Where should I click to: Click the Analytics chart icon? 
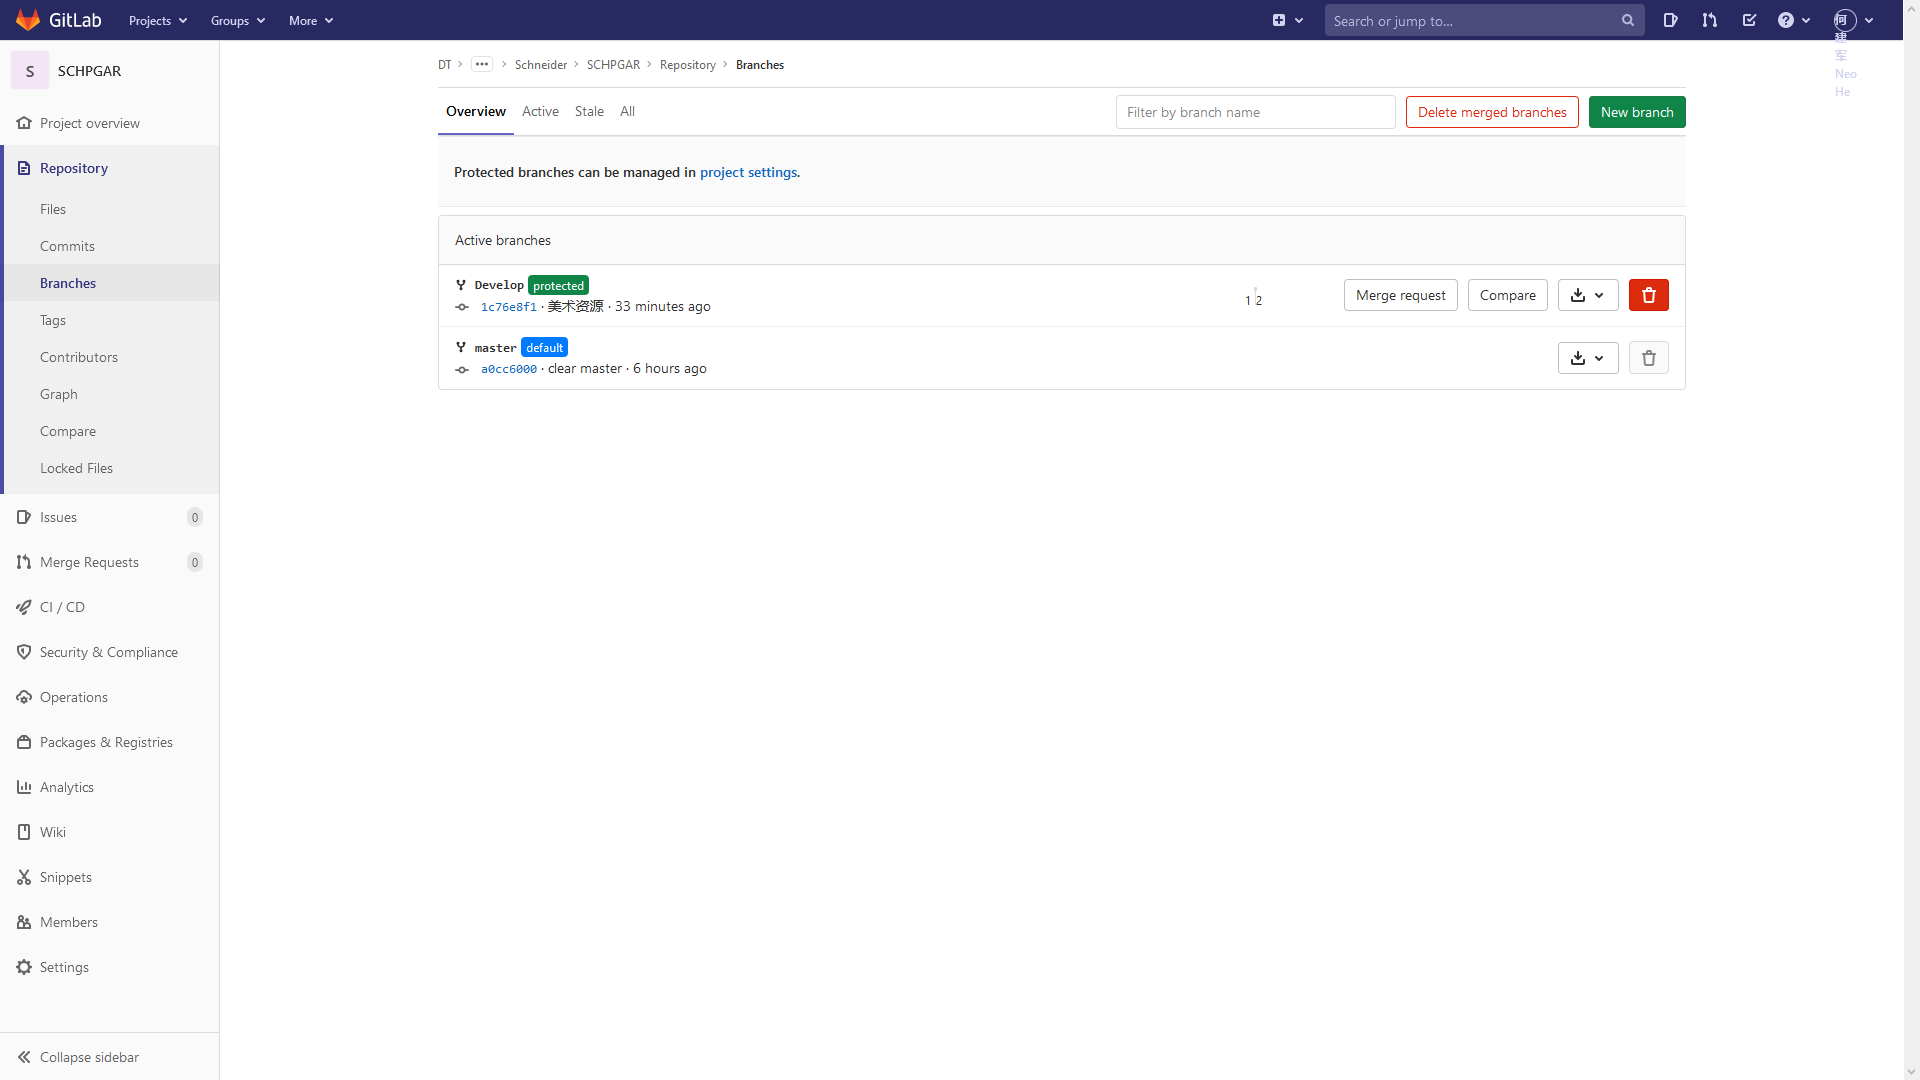coord(24,787)
